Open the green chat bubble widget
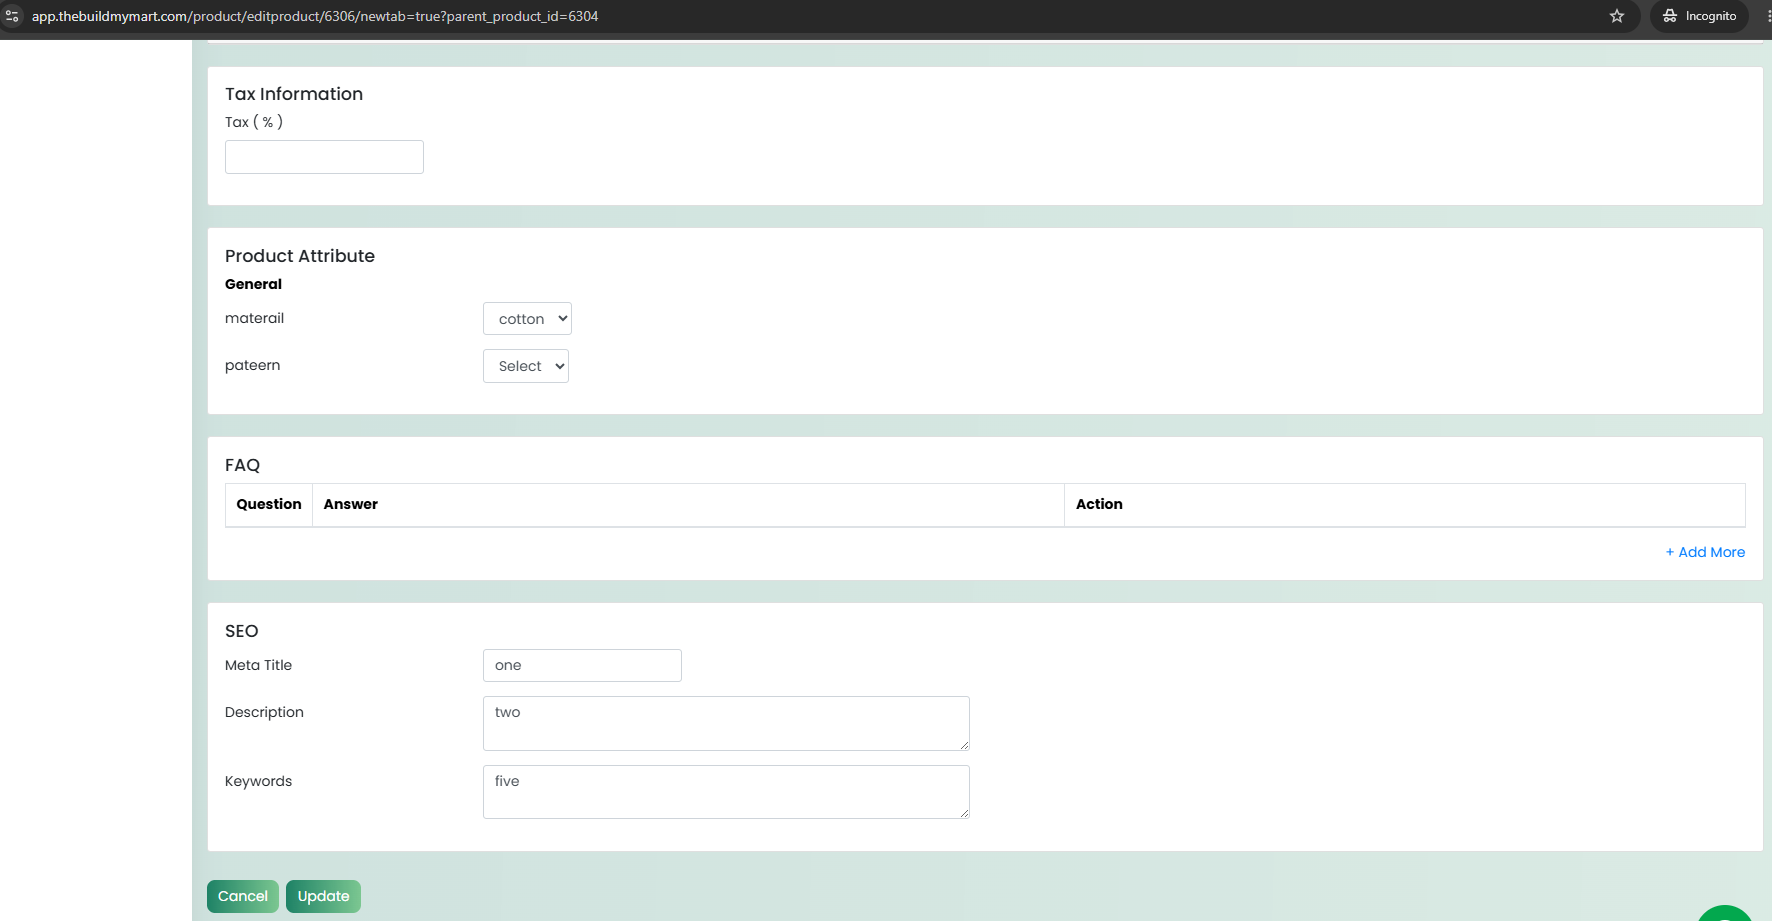1772x921 pixels. (x=1725, y=912)
